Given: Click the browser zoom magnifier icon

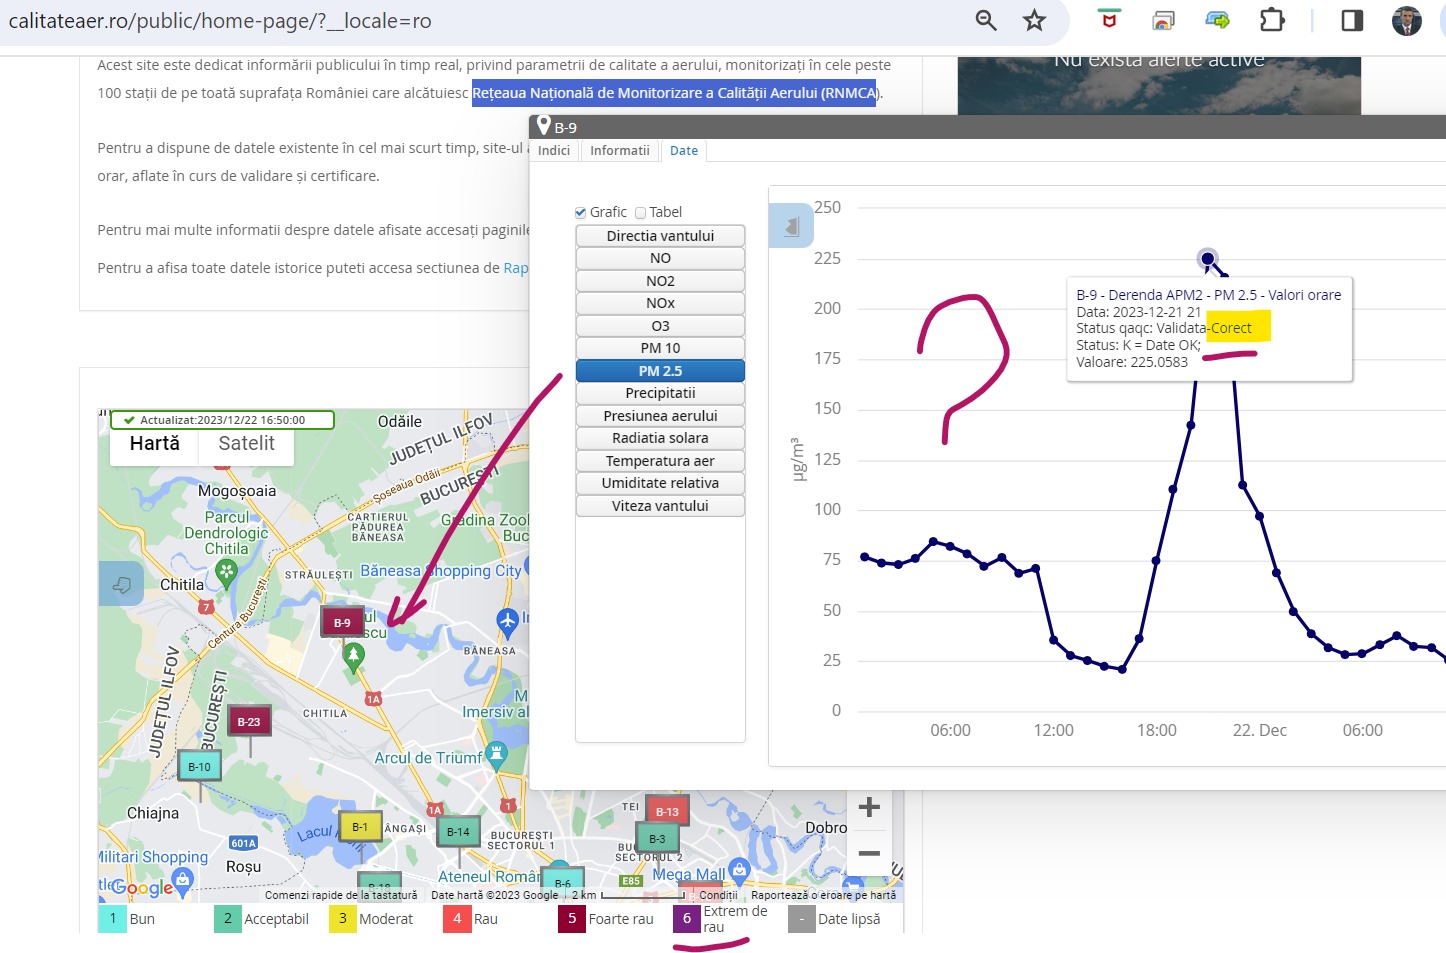Looking at the screenshot, I should click(x=986, y=21).
